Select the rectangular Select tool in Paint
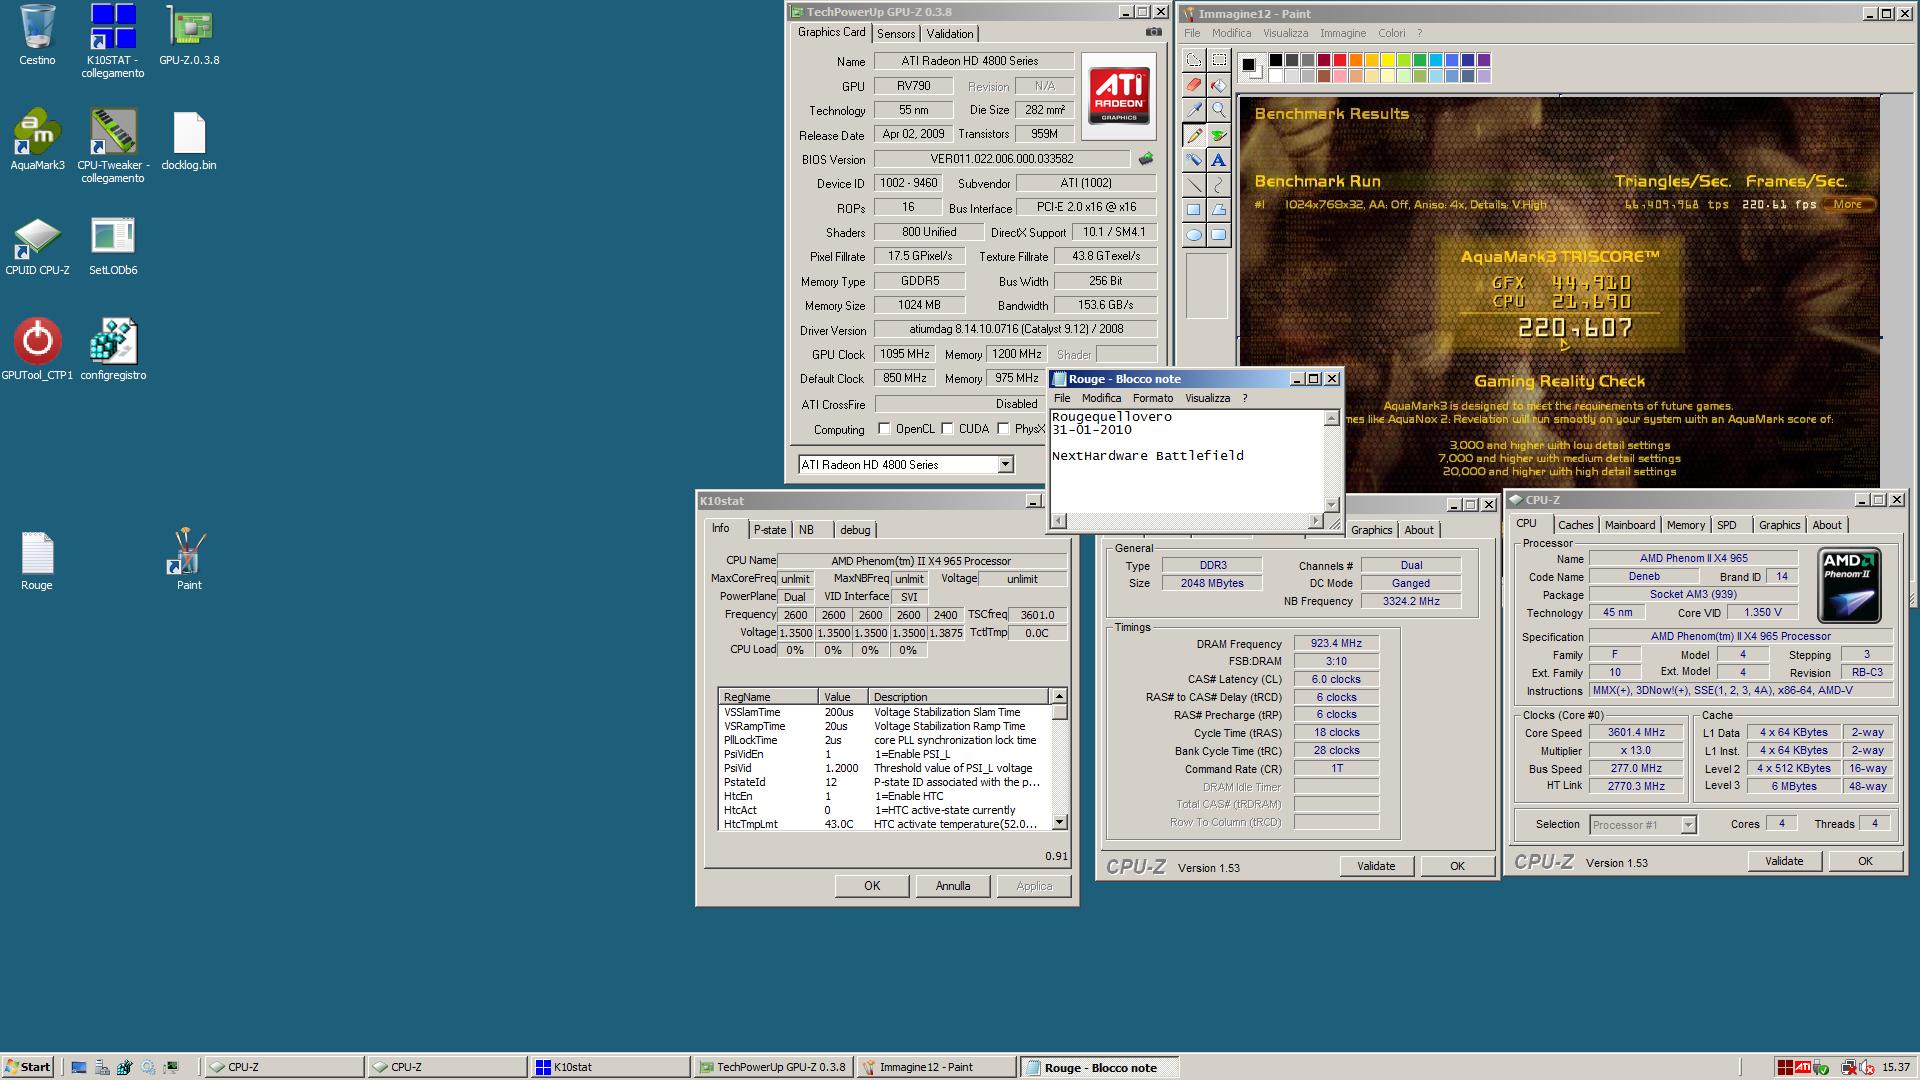 pos(1218,60)
